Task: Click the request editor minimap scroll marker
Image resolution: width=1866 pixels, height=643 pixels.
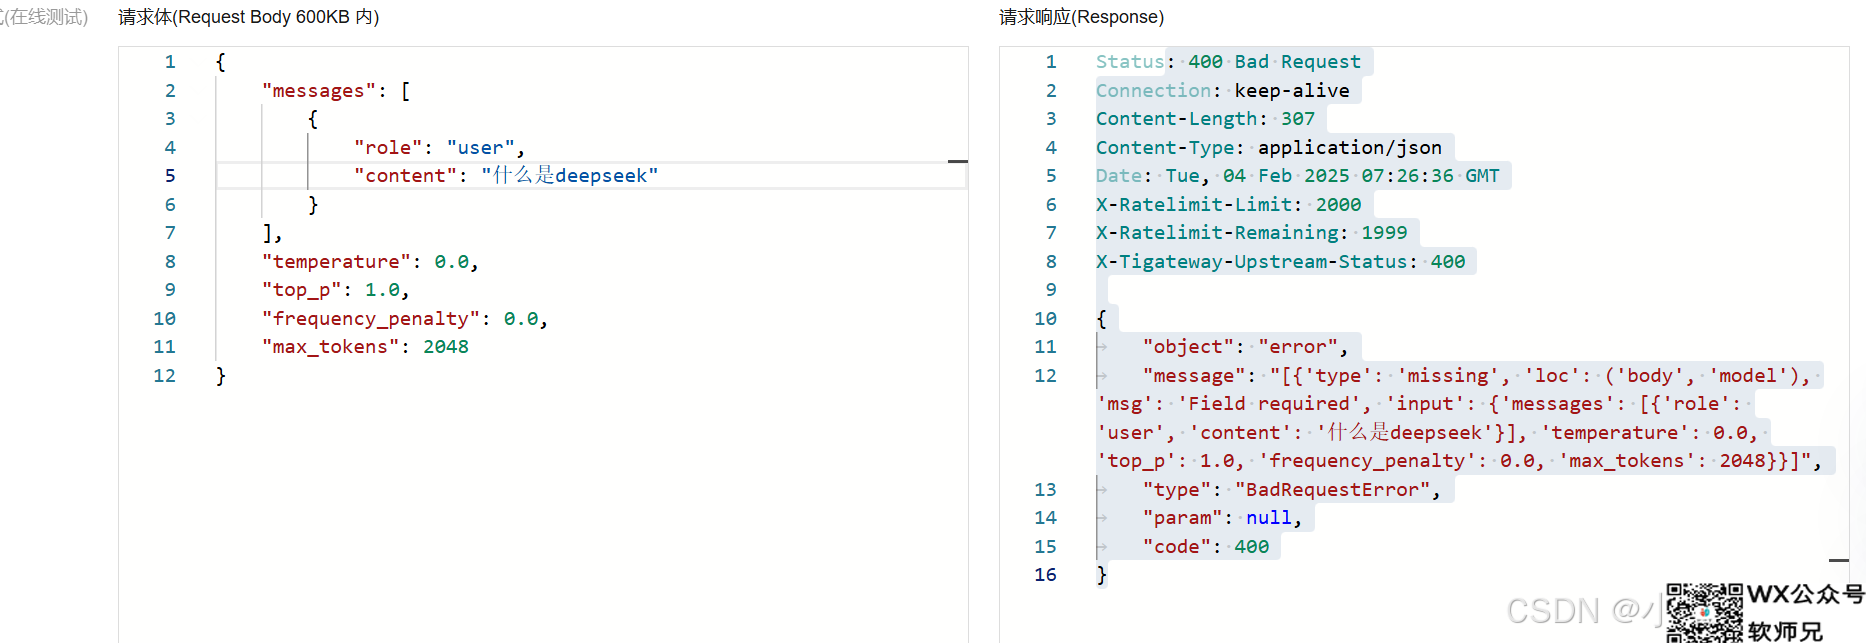Action: 958,161
